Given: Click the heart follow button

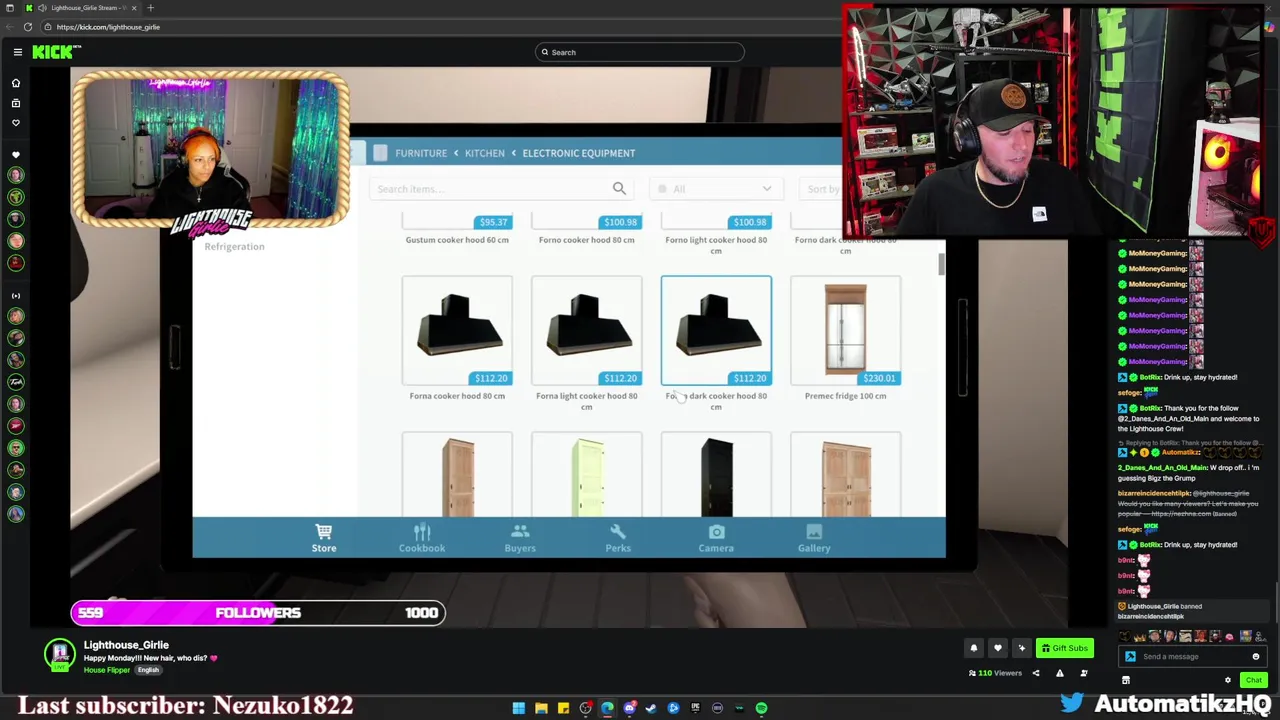Looking at the screenshot, I should click(997, 648).
